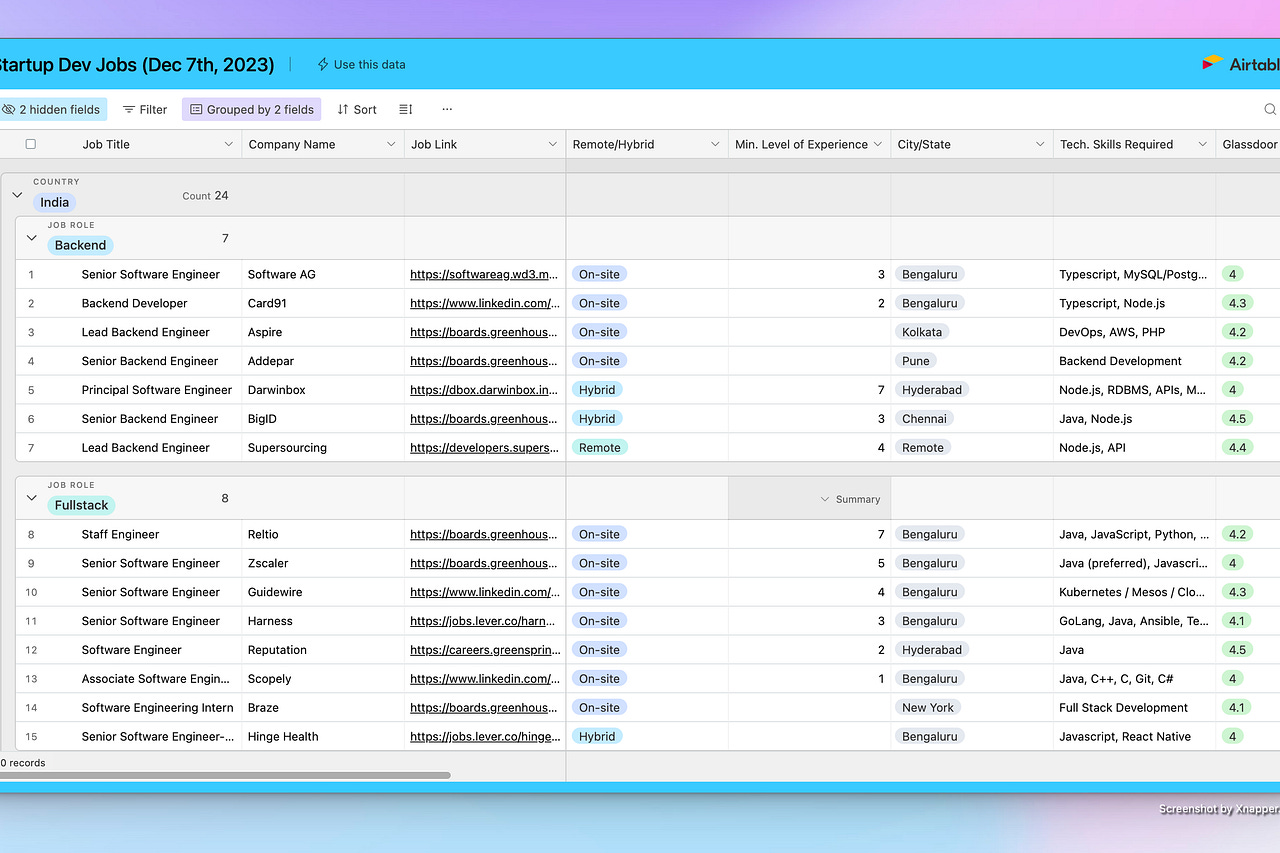Screen dimensions: 1280x853
Task: Collapse the Fullstack job role group
Action: (x=31, y=498)
